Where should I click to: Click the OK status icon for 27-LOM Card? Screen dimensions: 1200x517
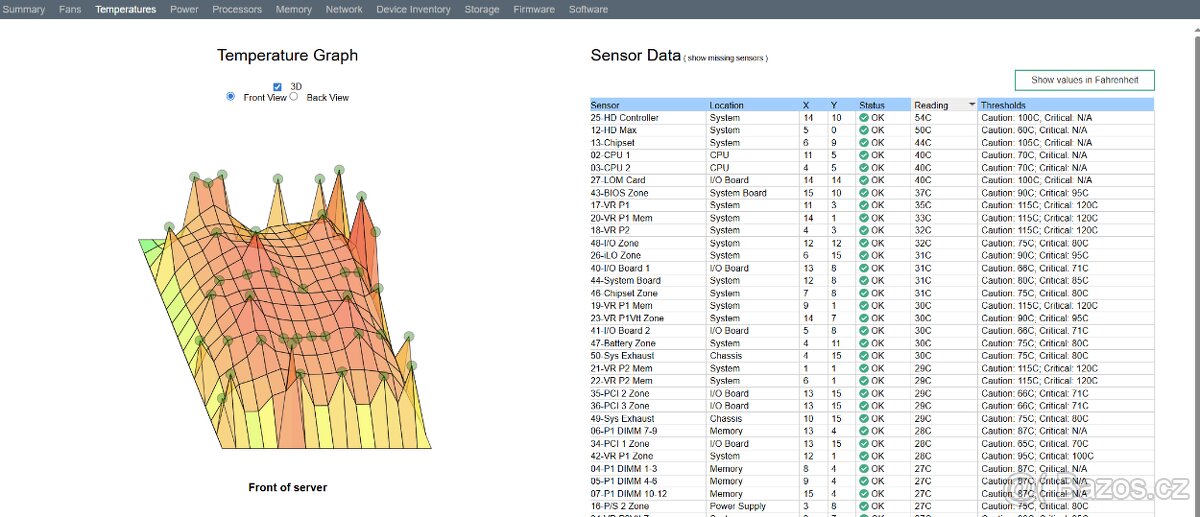[864, 181]
